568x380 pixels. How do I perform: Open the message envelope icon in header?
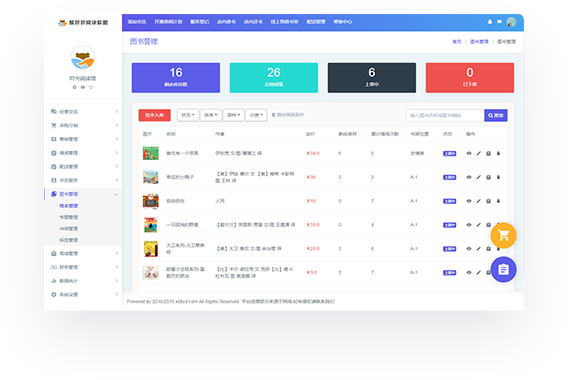coord(499,22)
